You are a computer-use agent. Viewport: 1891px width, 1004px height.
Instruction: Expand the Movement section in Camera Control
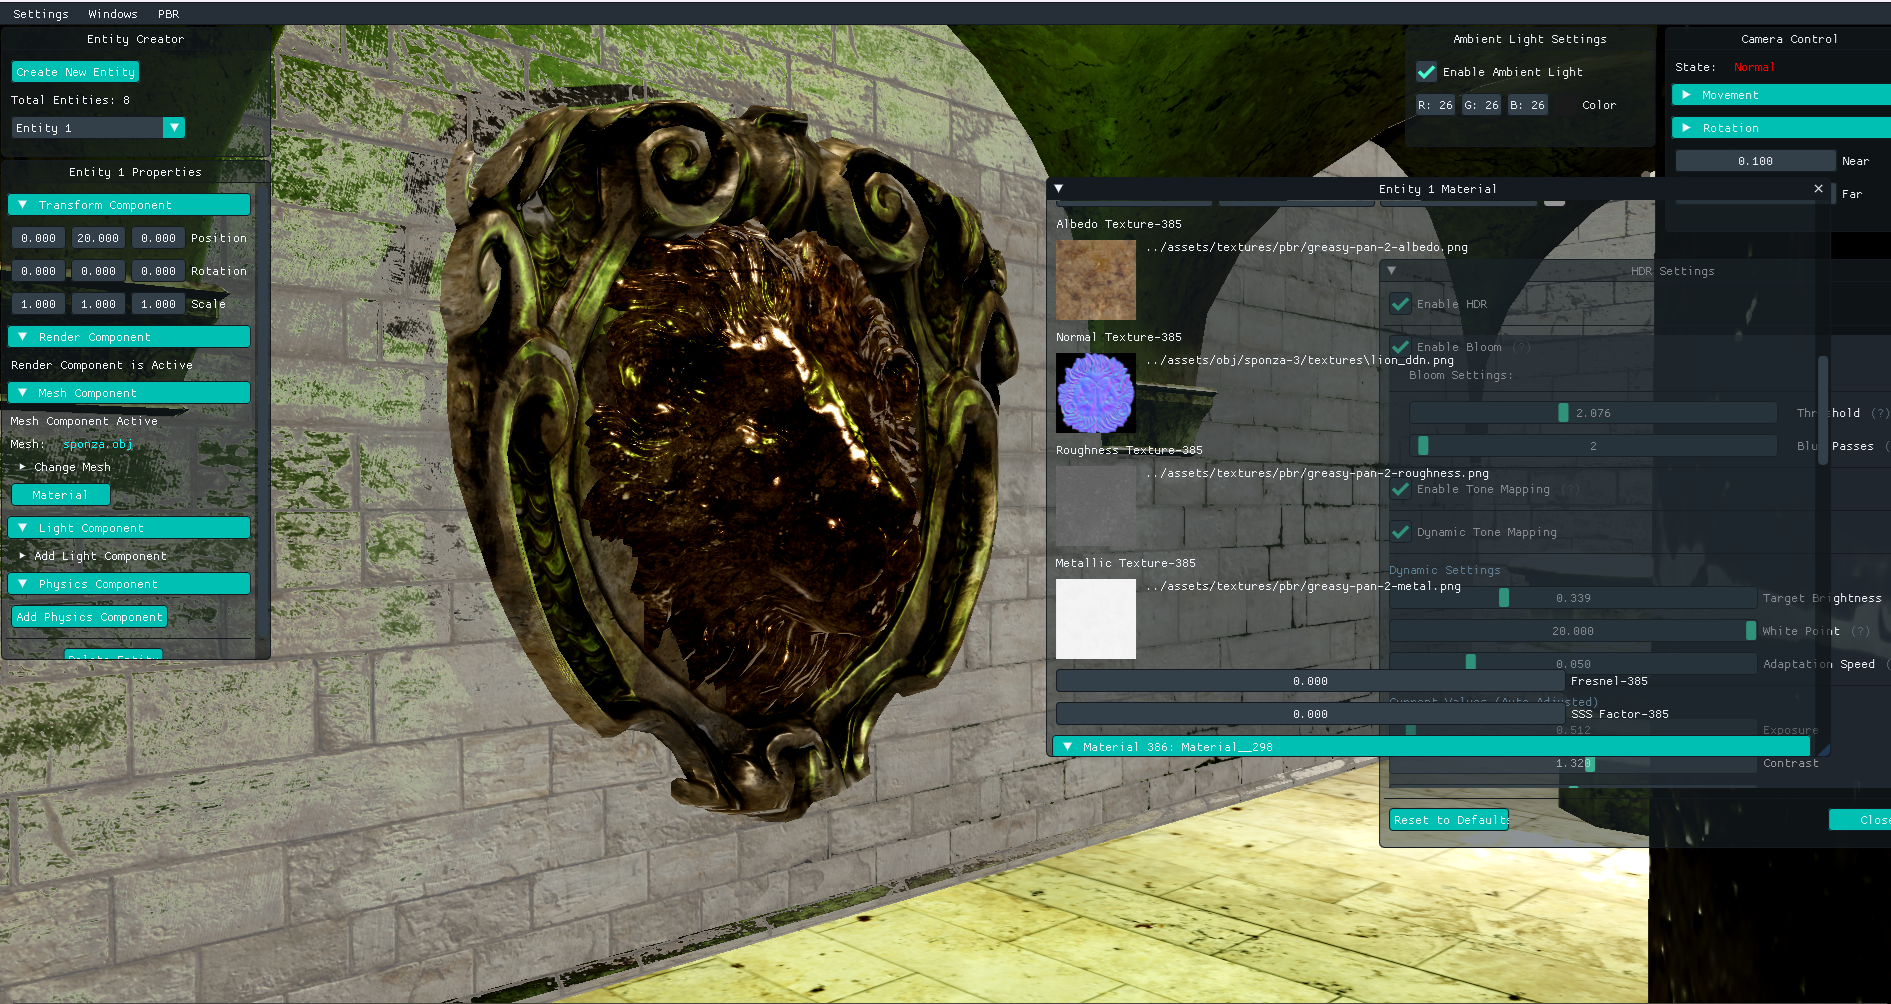(x=1781, y=95)
